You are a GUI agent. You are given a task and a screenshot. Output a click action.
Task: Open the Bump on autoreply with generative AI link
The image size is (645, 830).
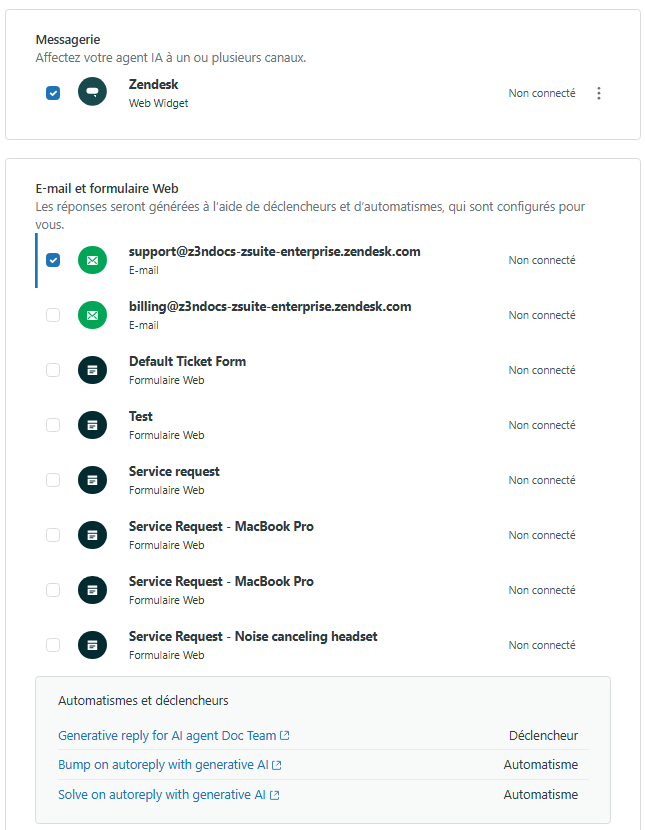[162, 765]
